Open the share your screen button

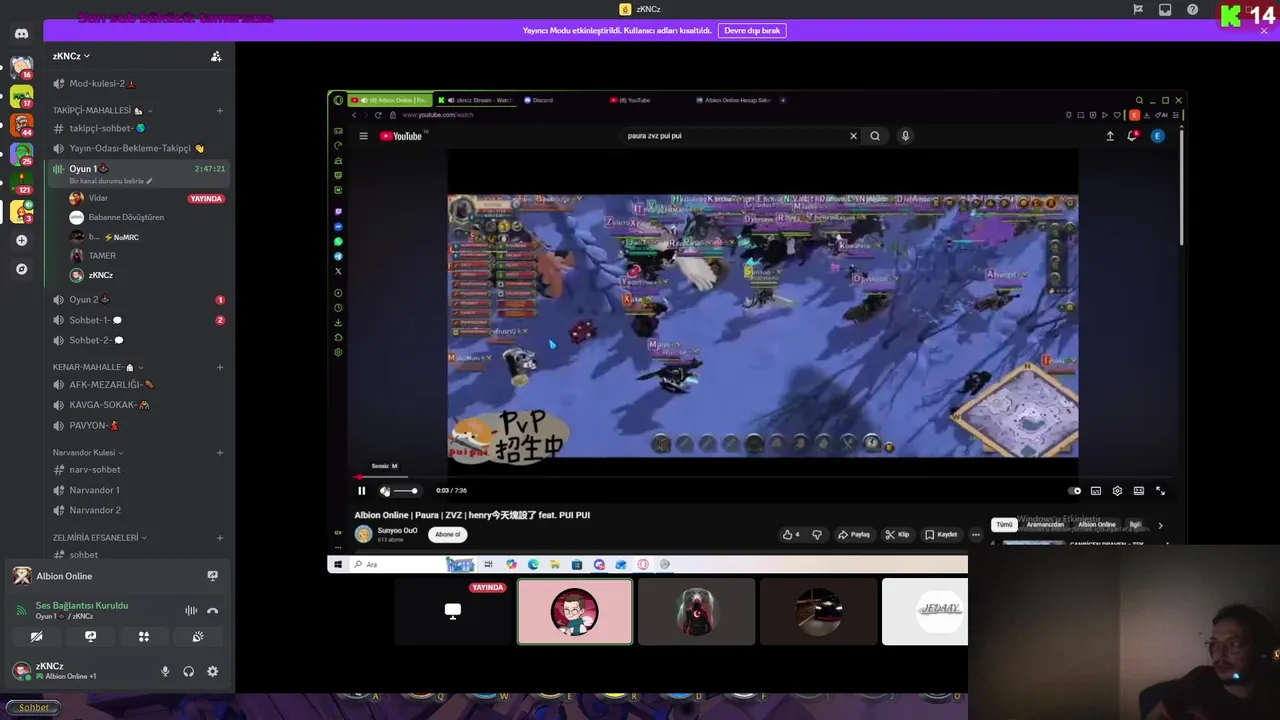[90, 636]
